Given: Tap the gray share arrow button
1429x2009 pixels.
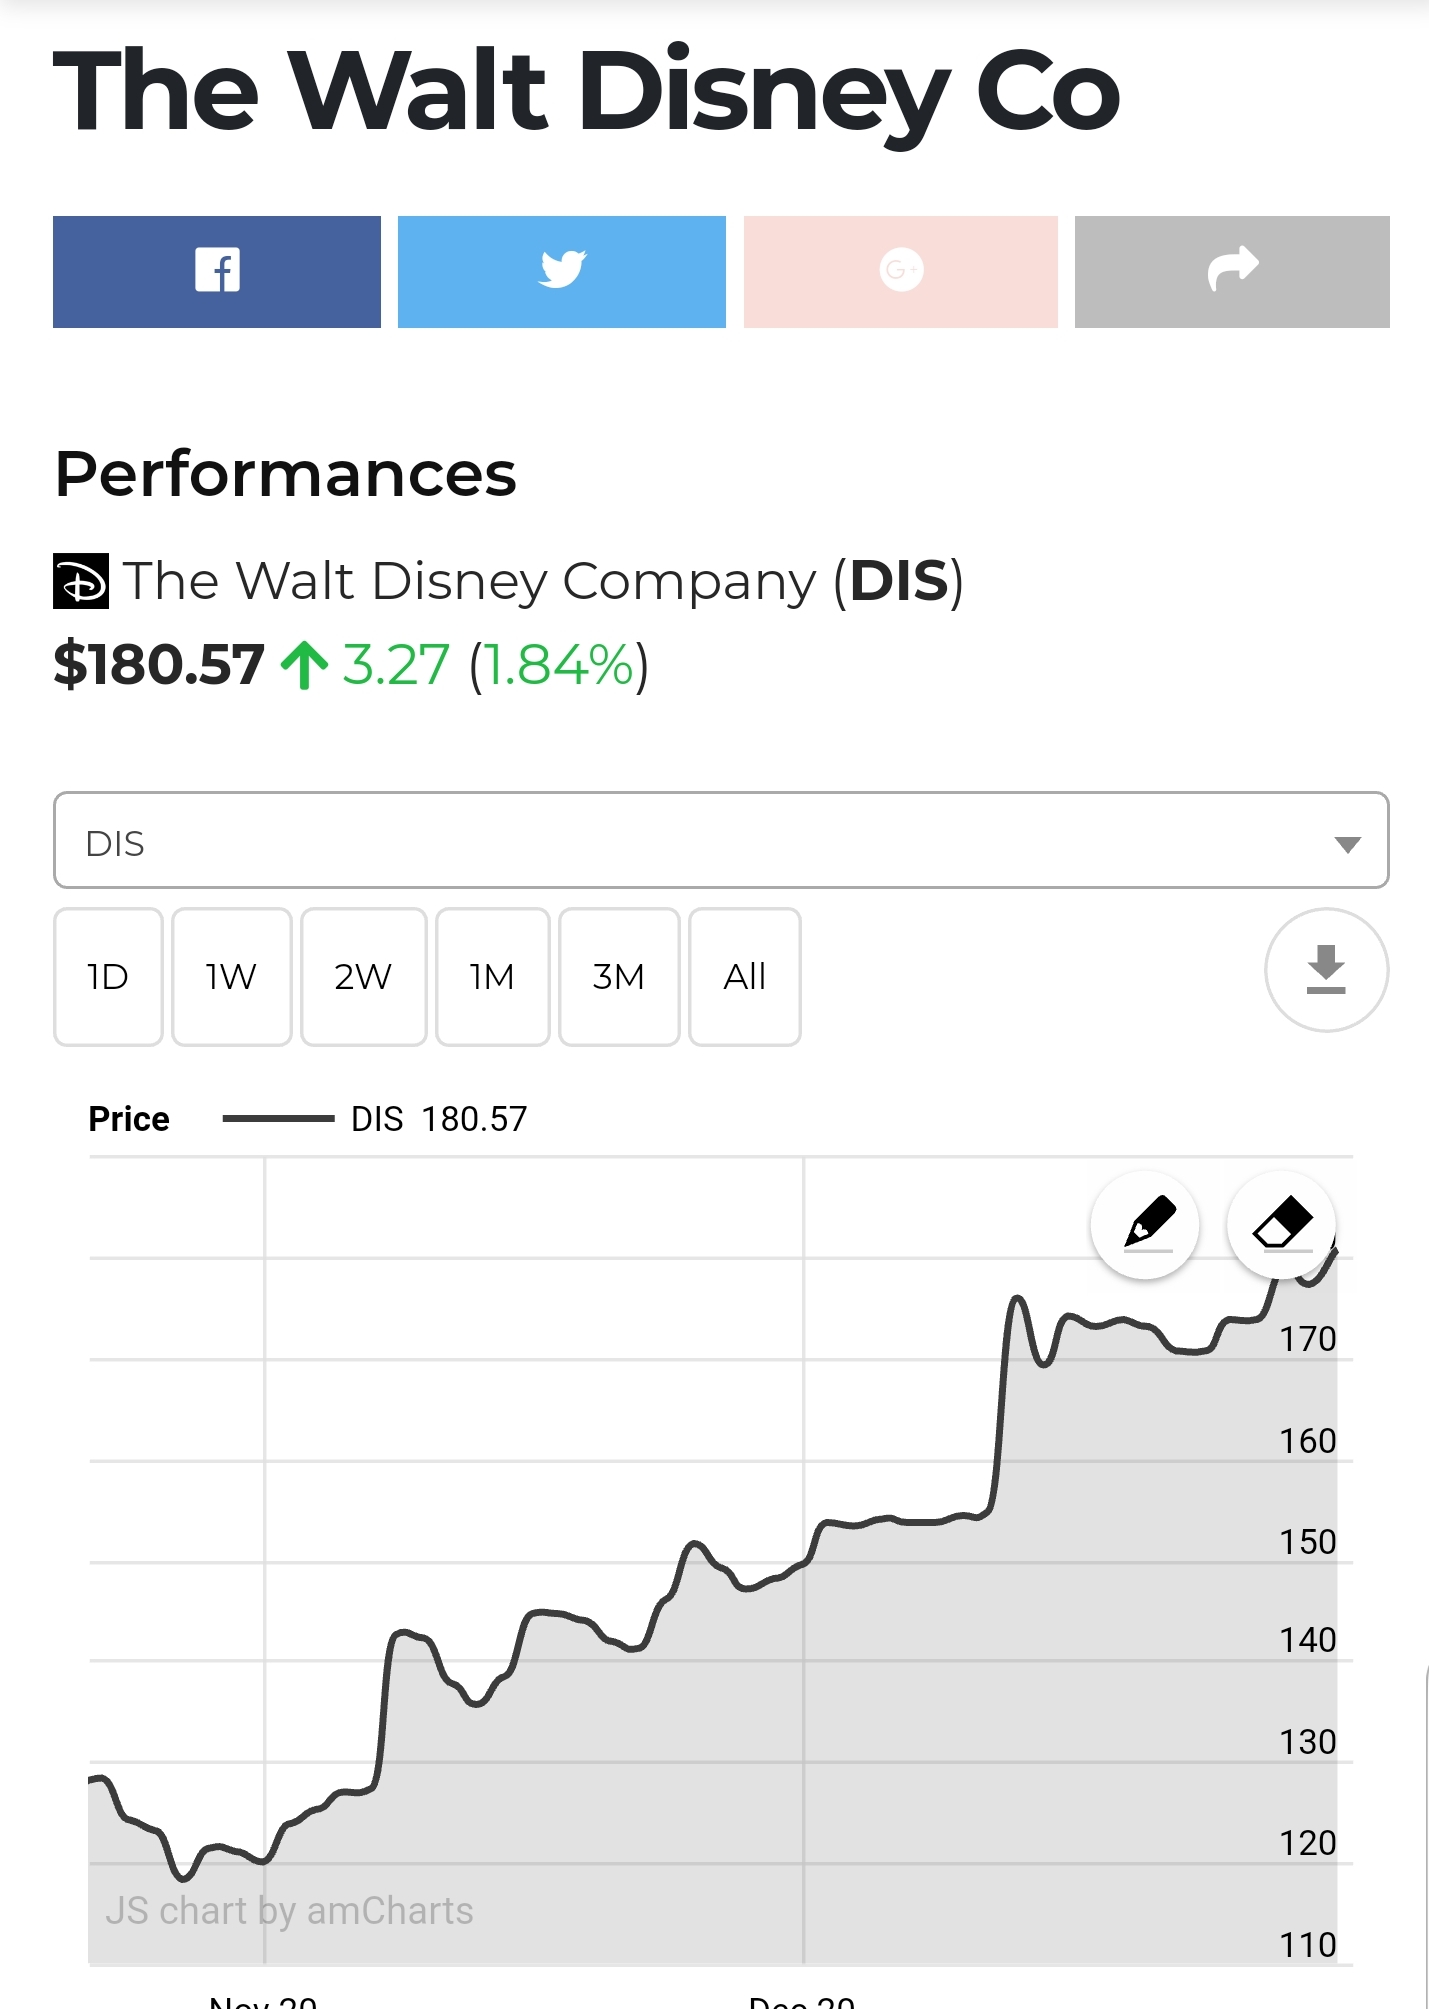Looking at the screenshot, I should pos(1232,272).
